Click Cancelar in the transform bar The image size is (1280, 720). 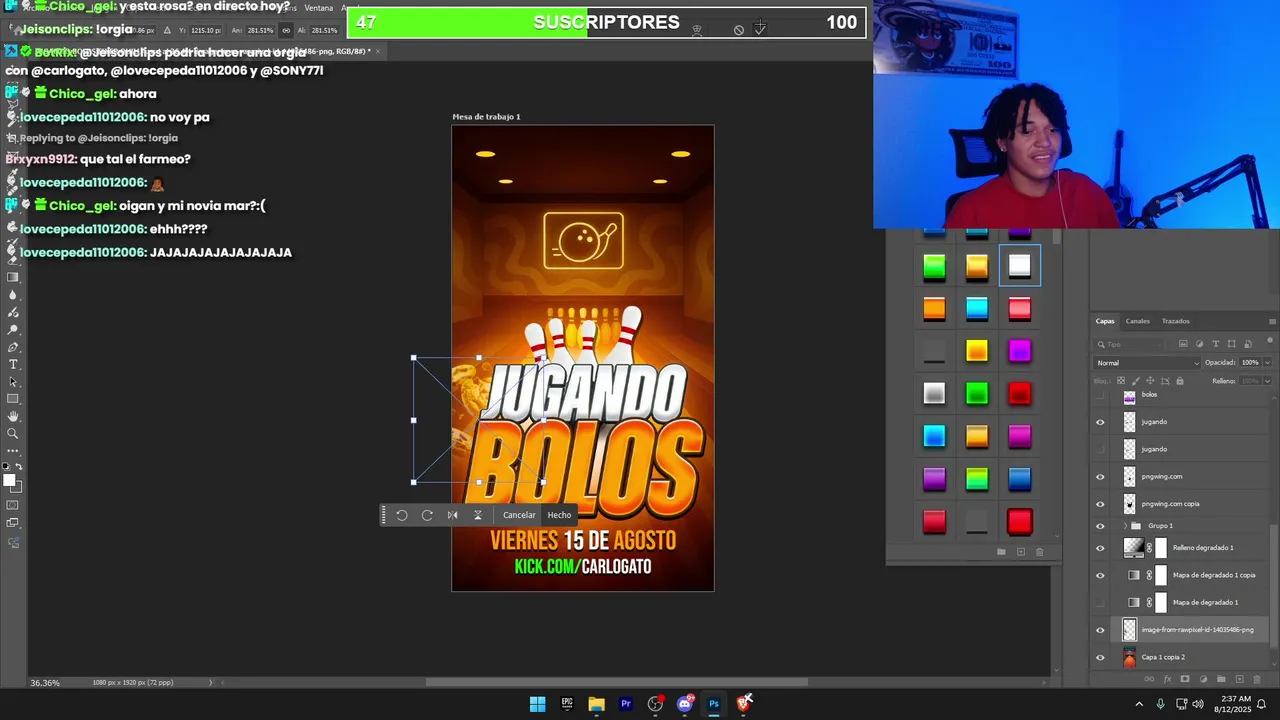click(x=519, y=515)
